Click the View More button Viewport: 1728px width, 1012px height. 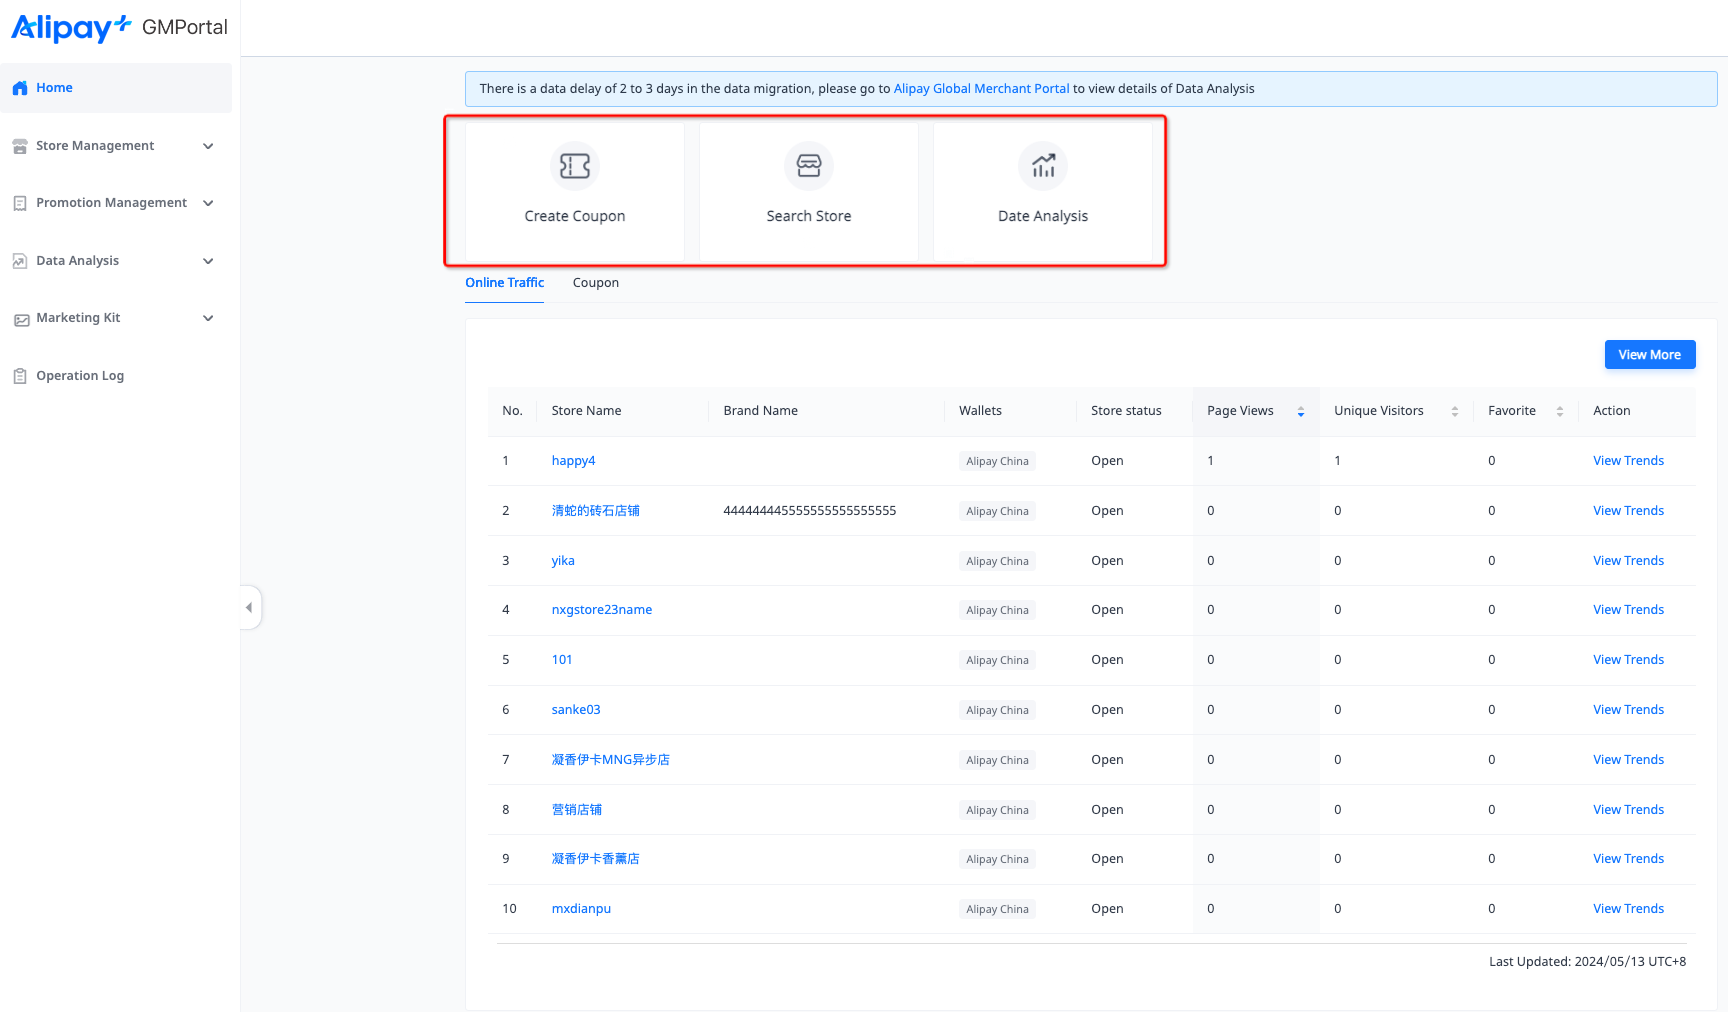[x=1649, y=355]
